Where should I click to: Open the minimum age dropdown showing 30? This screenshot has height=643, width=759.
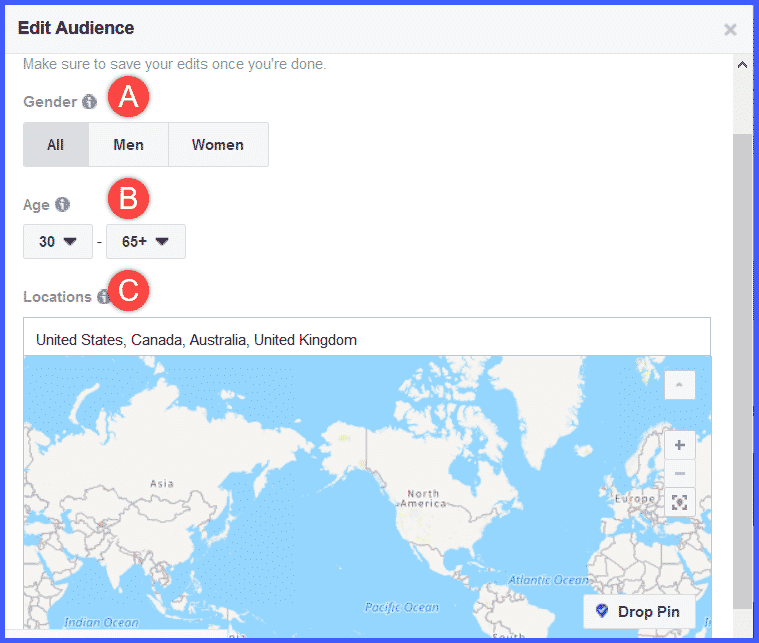58,242
